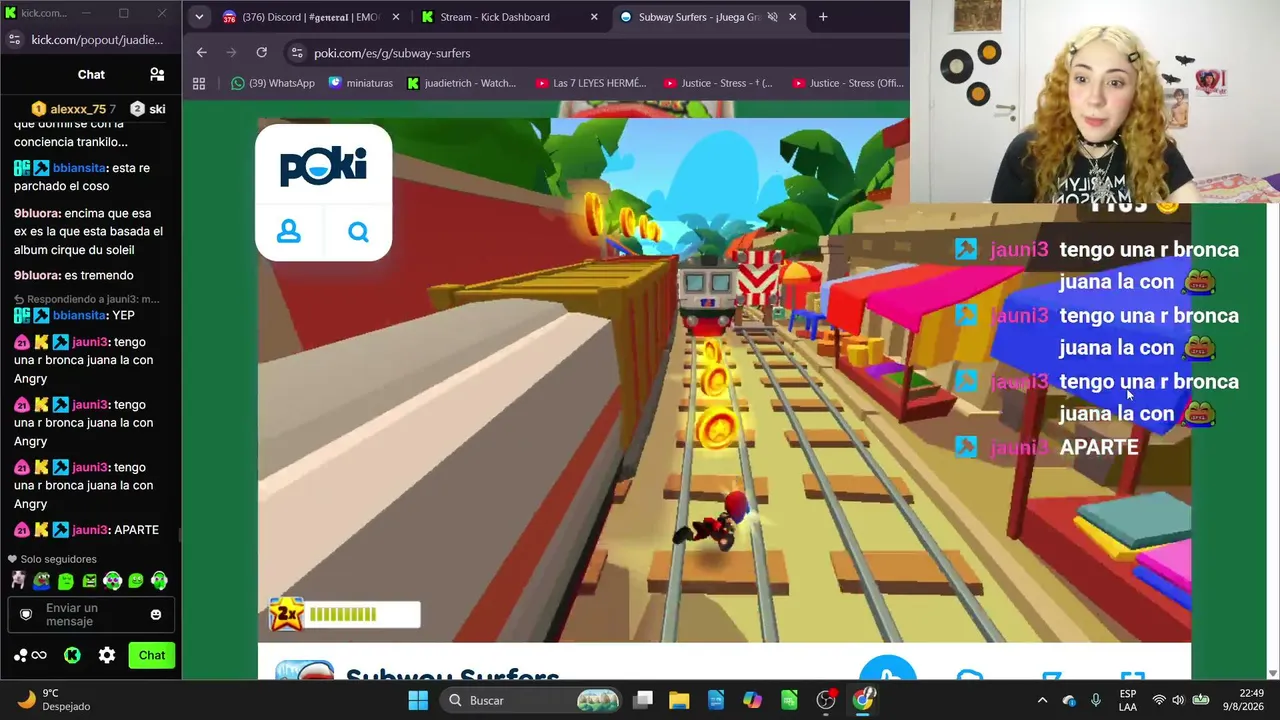1280x720 pixels.
Task: Open the WhatsApp bookmark
Action: [273, 83]
